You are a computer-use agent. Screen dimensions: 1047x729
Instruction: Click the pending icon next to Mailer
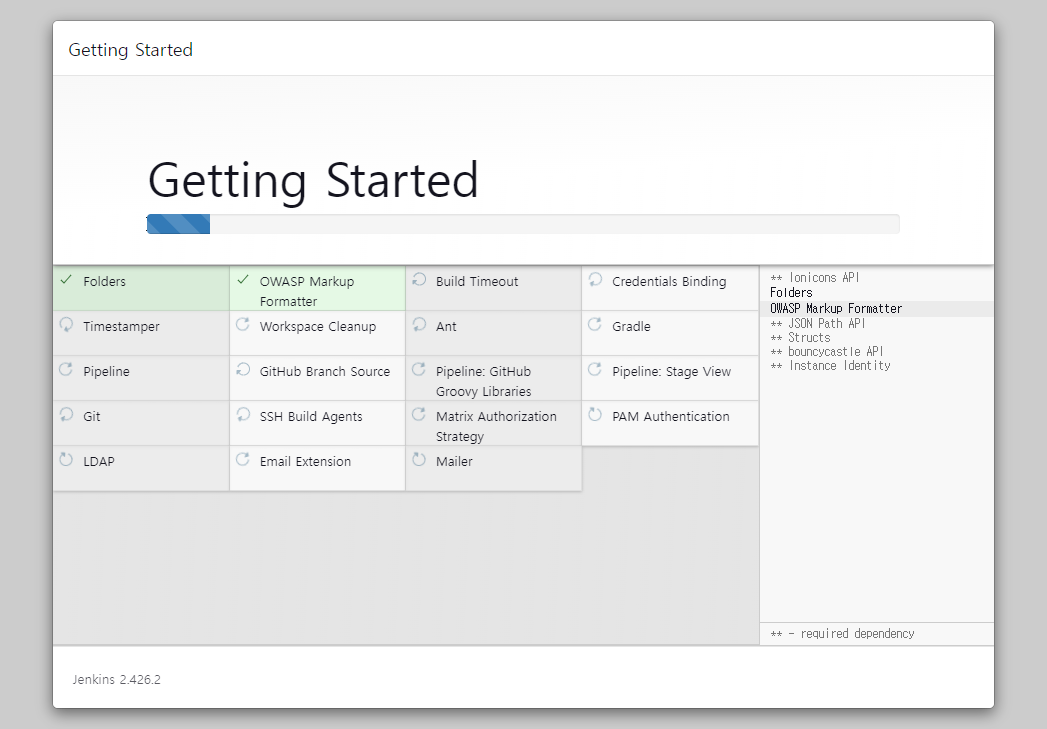pyautogui.click(x=419, y=459)
